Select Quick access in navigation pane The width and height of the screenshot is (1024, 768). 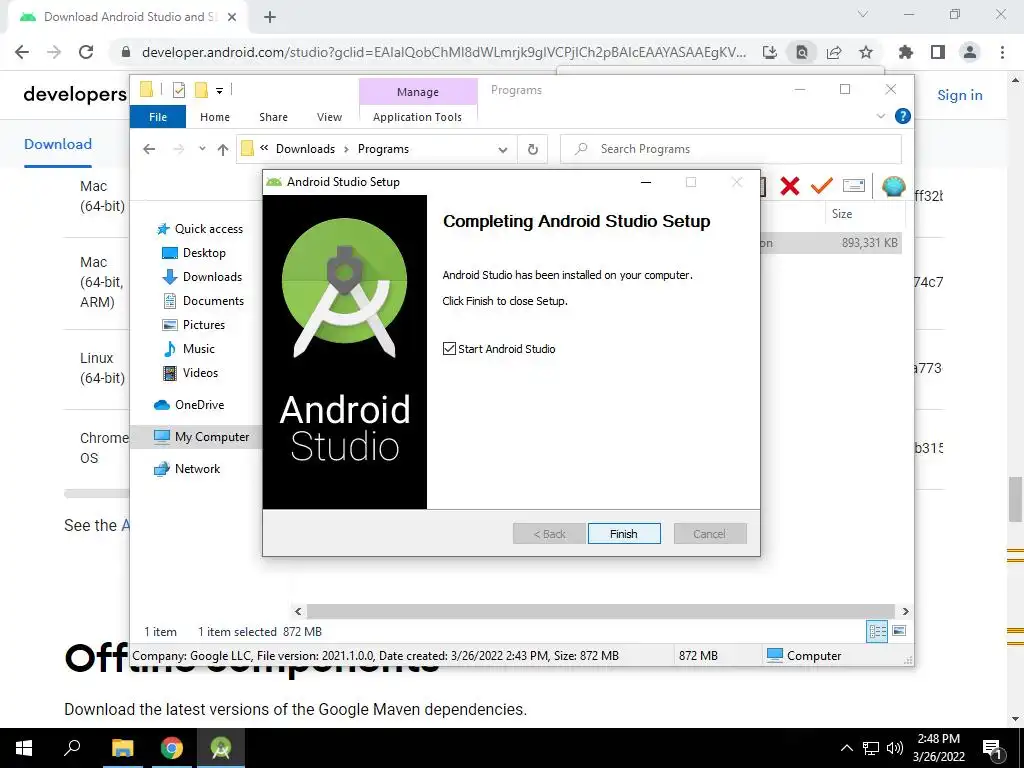200,229
